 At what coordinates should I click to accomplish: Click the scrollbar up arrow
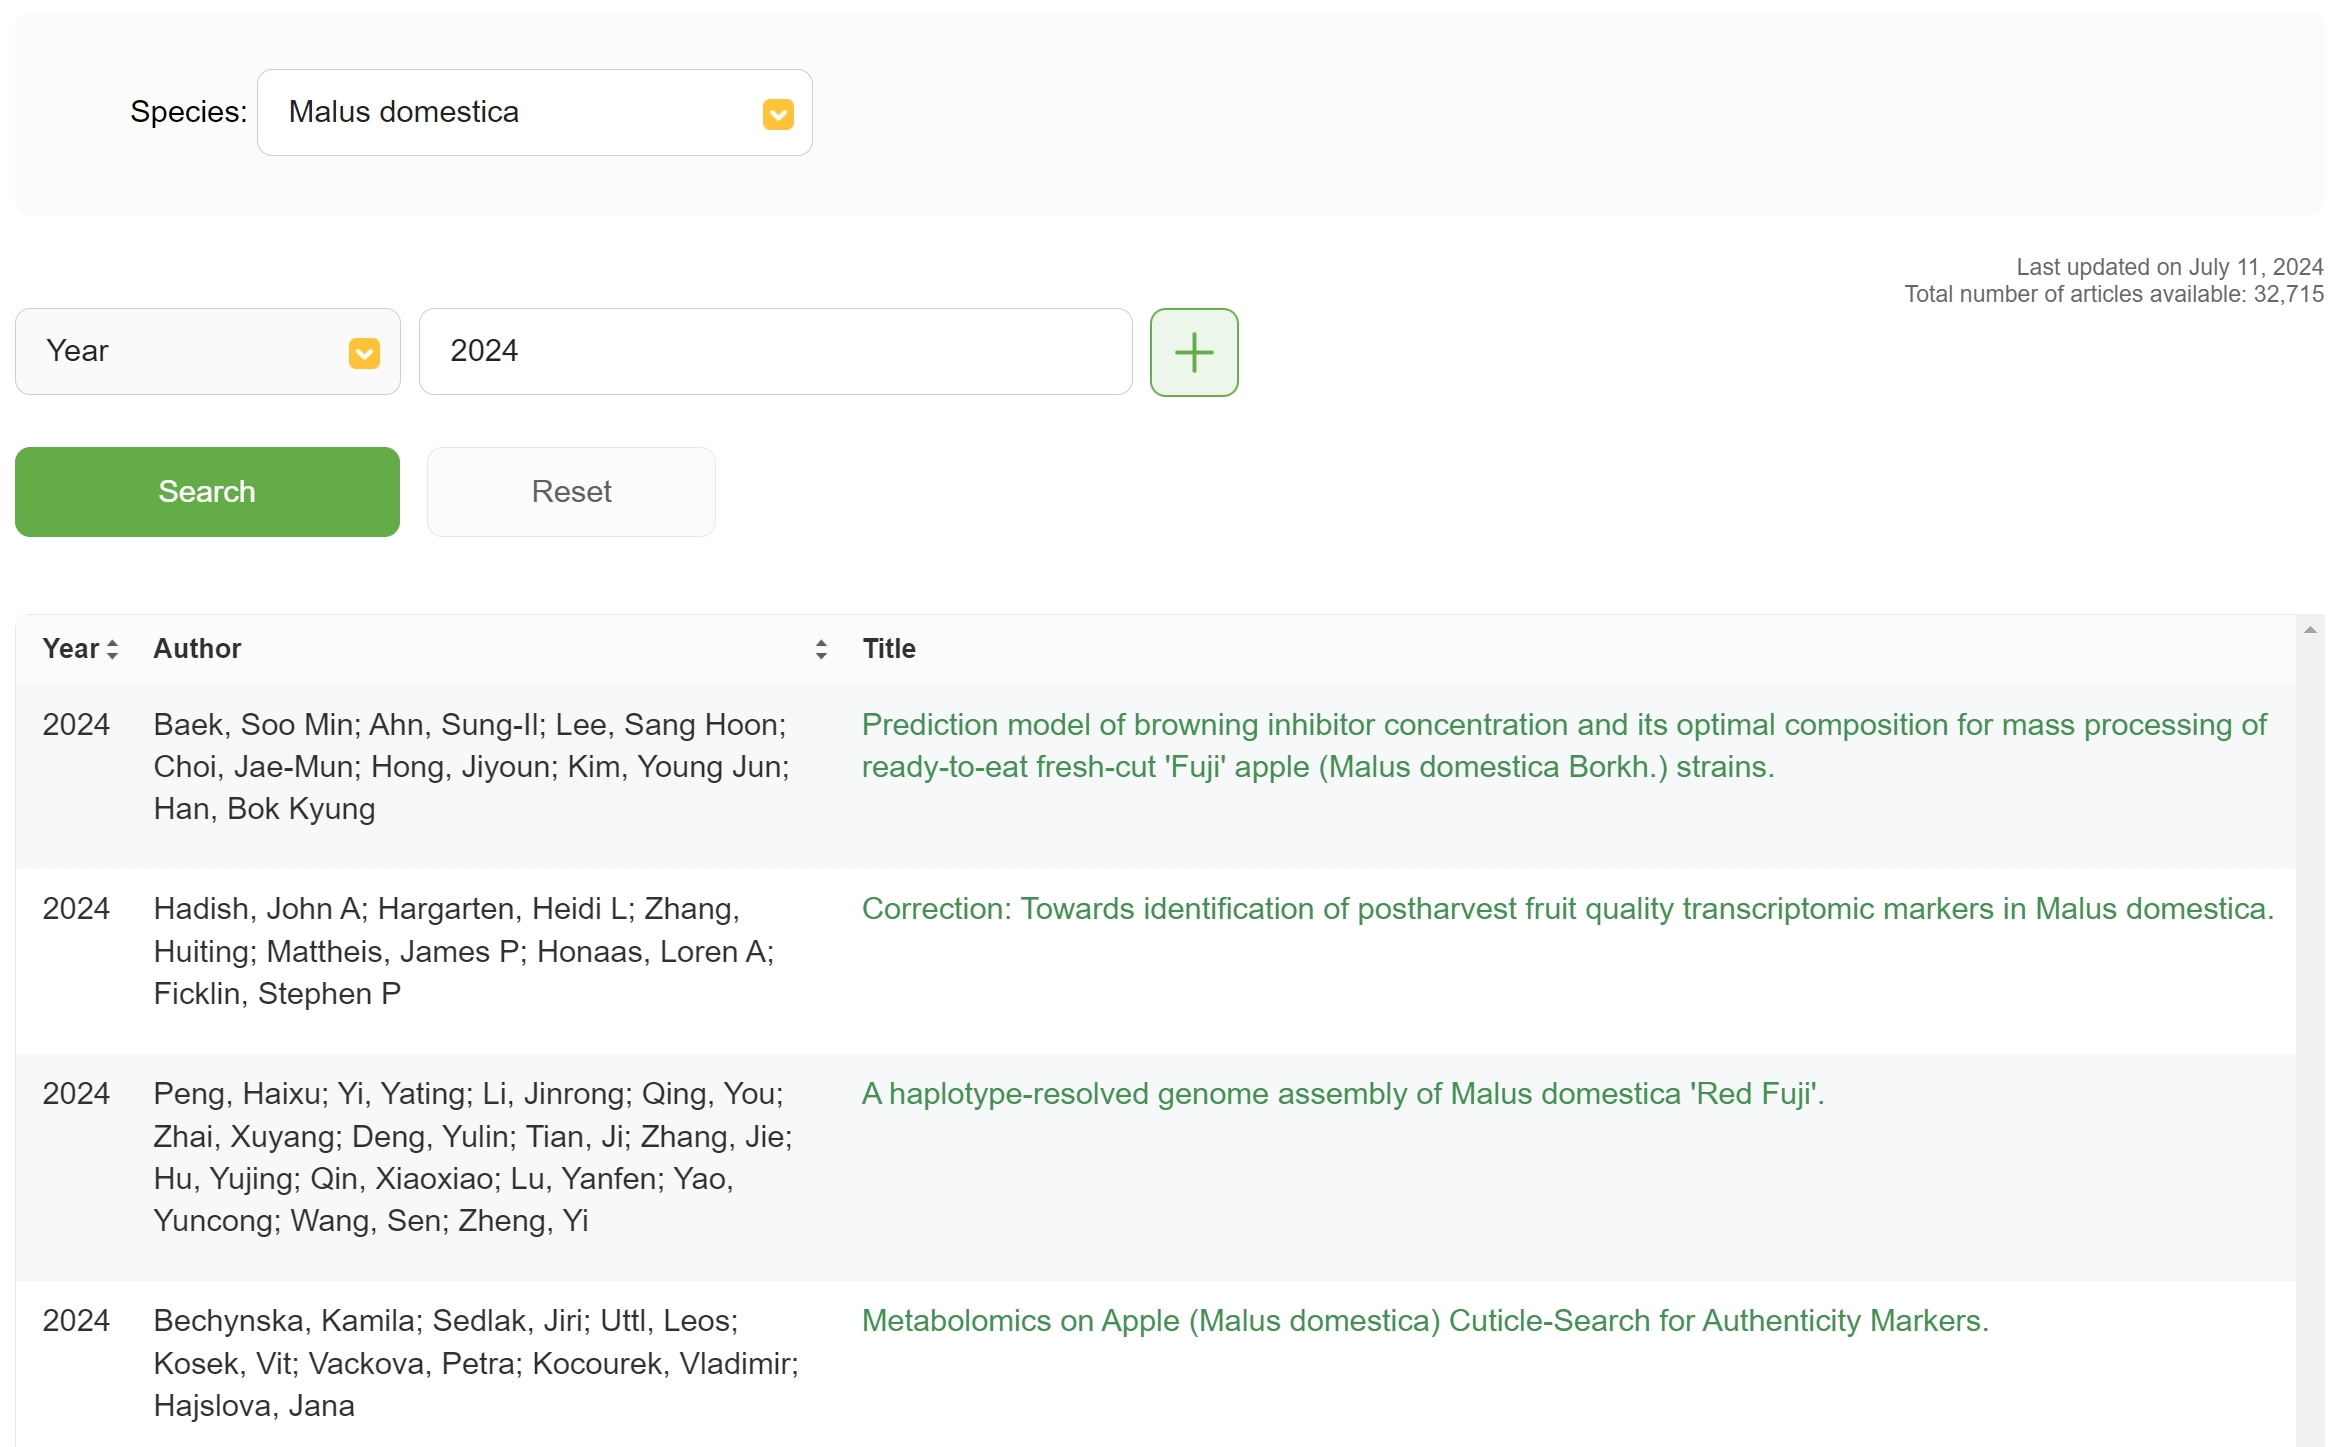(2309, 630)
